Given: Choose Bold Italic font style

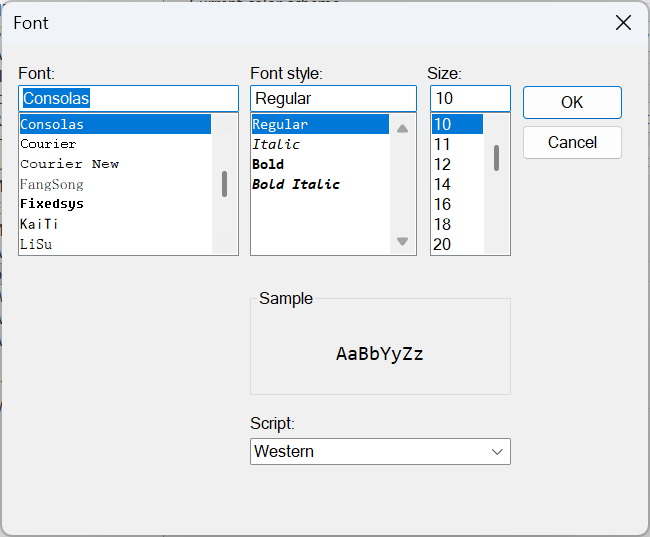Looking at the screenshot, I should [320, 184].
